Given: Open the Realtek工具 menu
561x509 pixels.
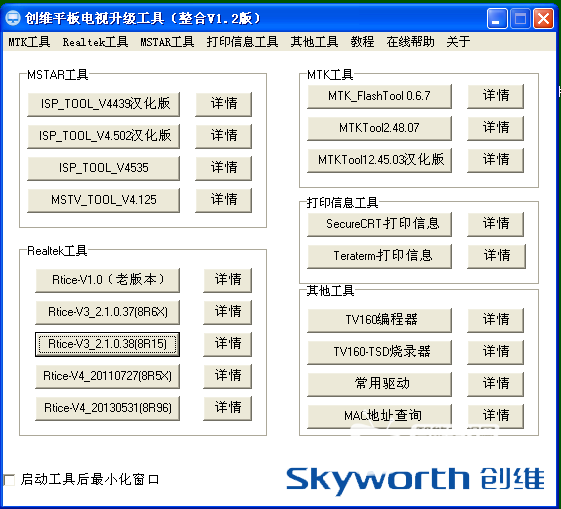Looking at the screenshot, I should pos(95,42).
